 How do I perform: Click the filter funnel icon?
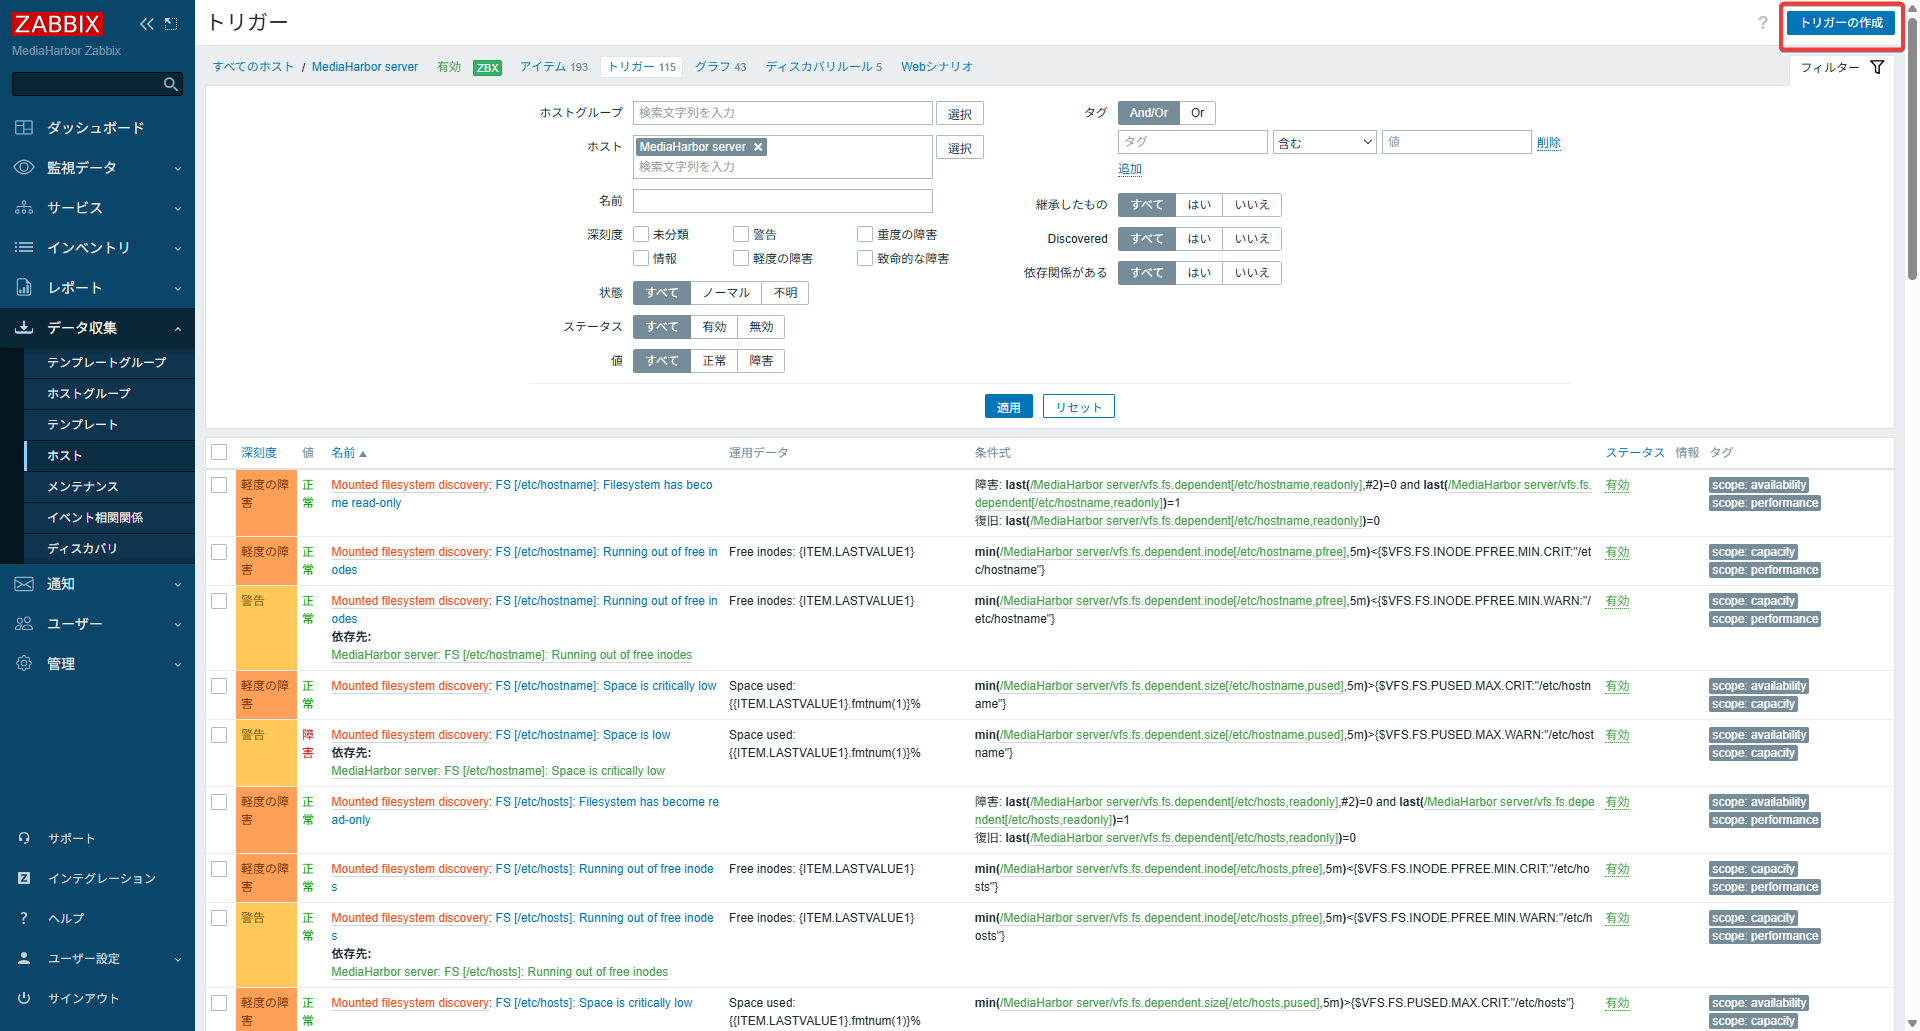[x=1877, y=67]
